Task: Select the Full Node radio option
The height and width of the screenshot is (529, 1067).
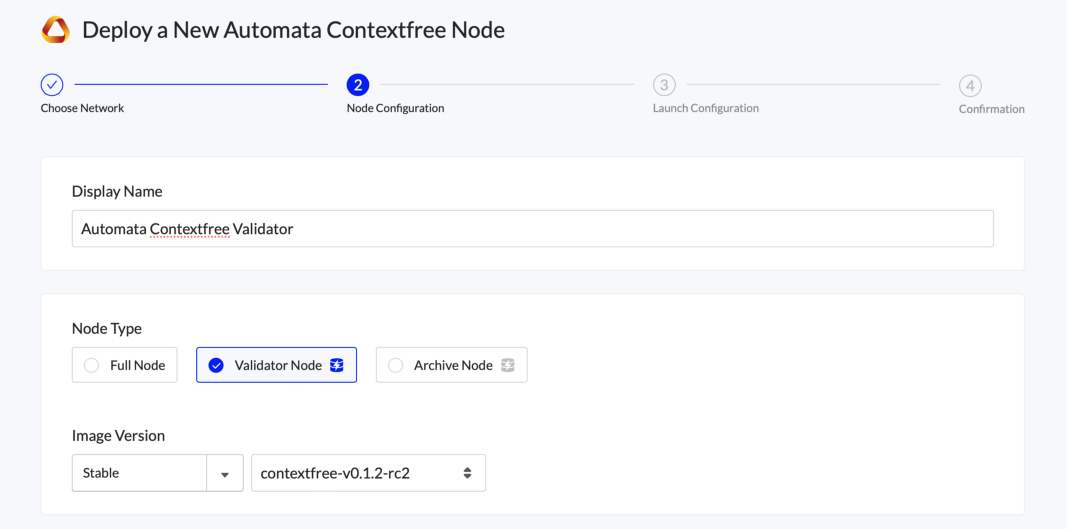Action: click(93, 365)
